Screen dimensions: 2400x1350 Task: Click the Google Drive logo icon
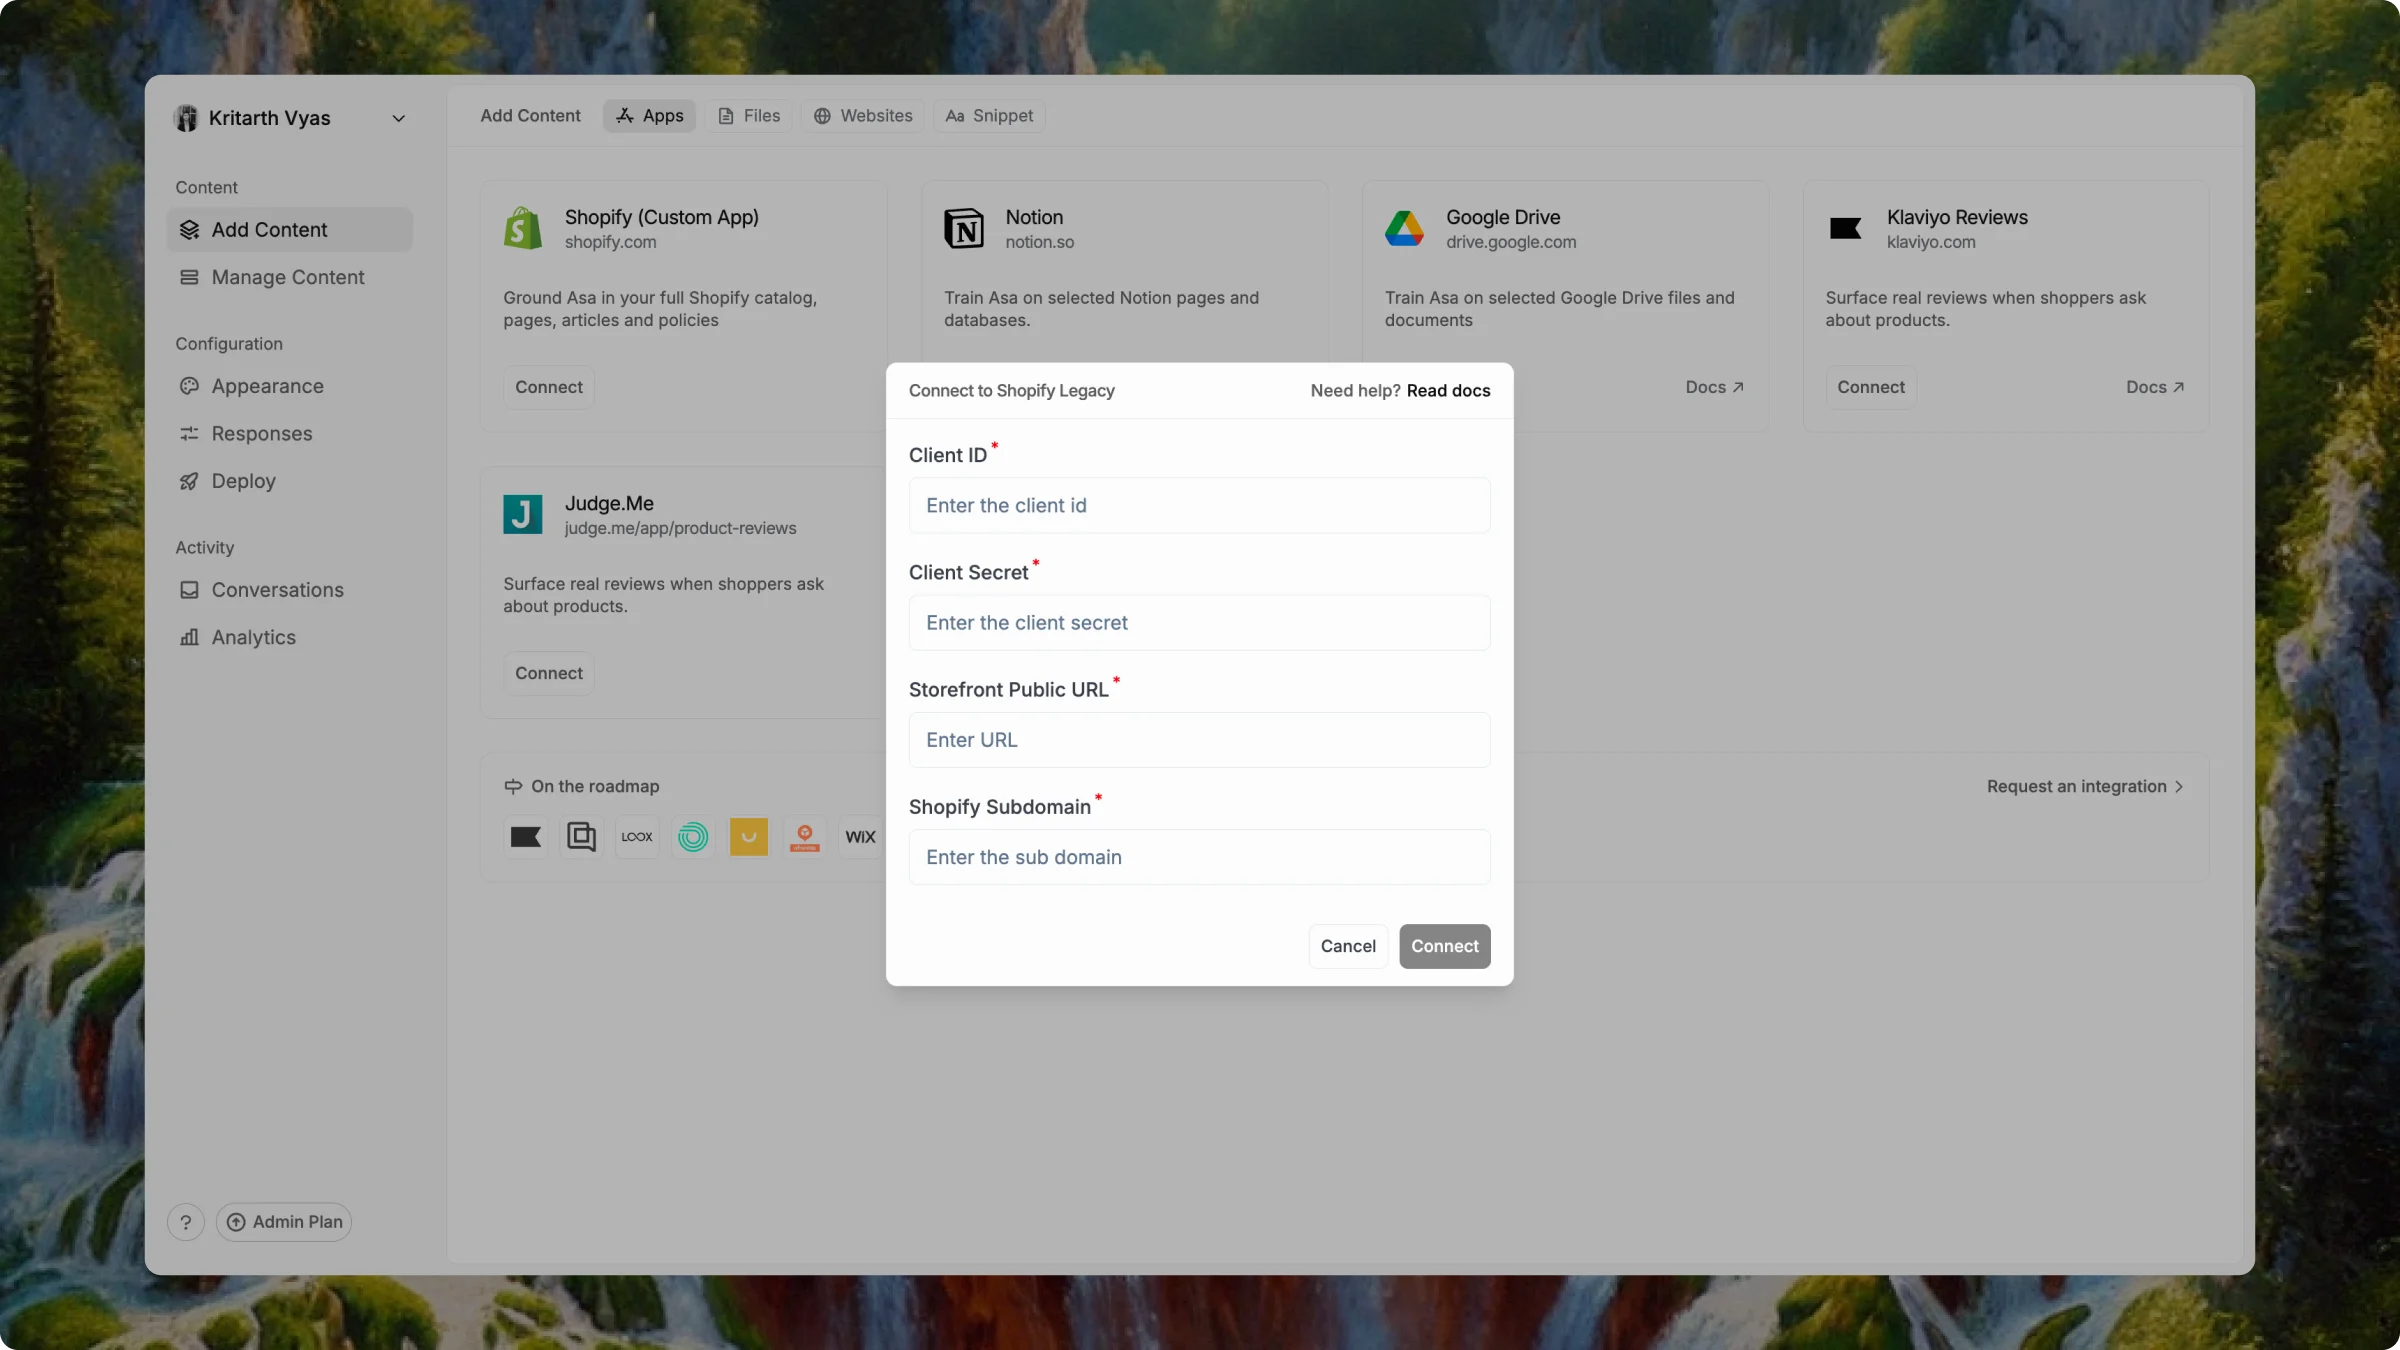[1404, 229]
